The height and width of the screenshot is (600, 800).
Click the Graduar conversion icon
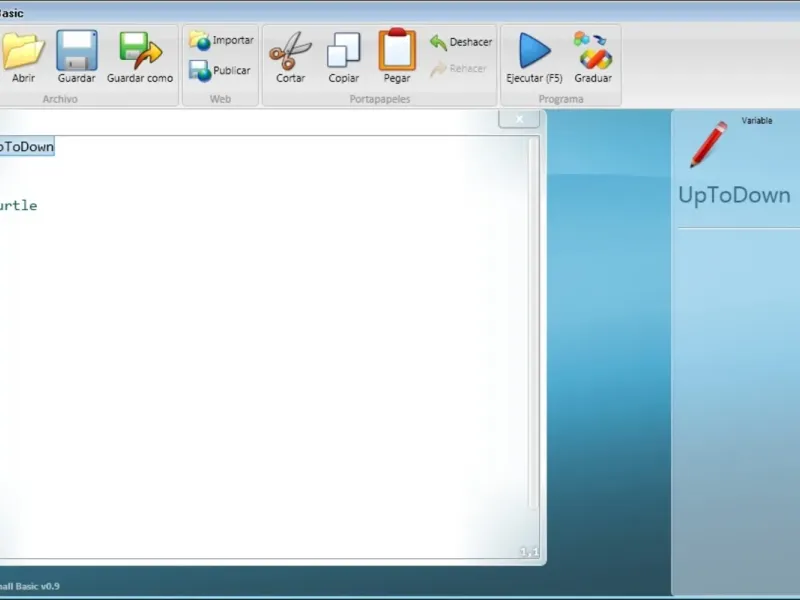(592, 57)
